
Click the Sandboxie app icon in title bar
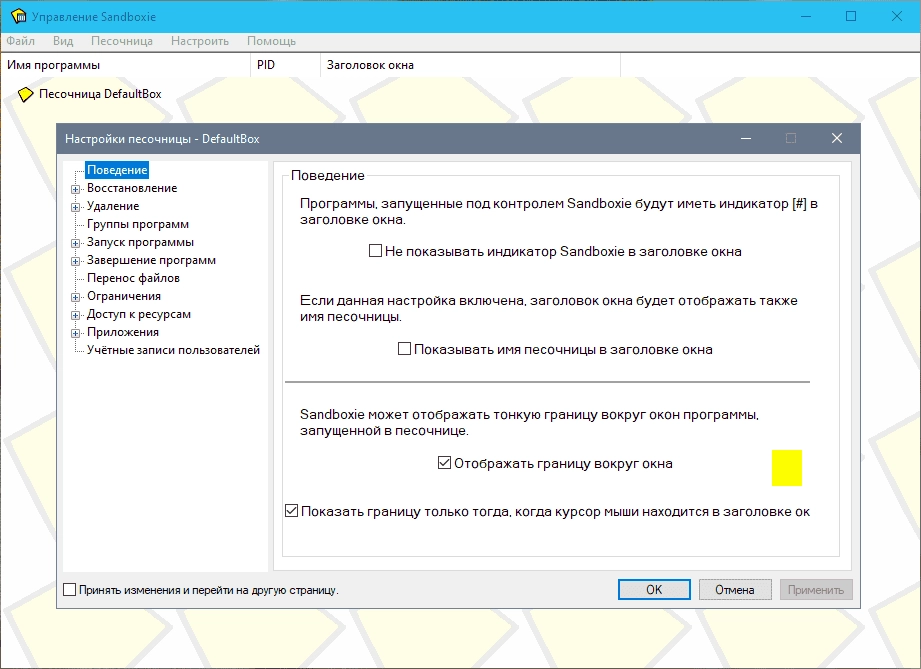point(19,16)
